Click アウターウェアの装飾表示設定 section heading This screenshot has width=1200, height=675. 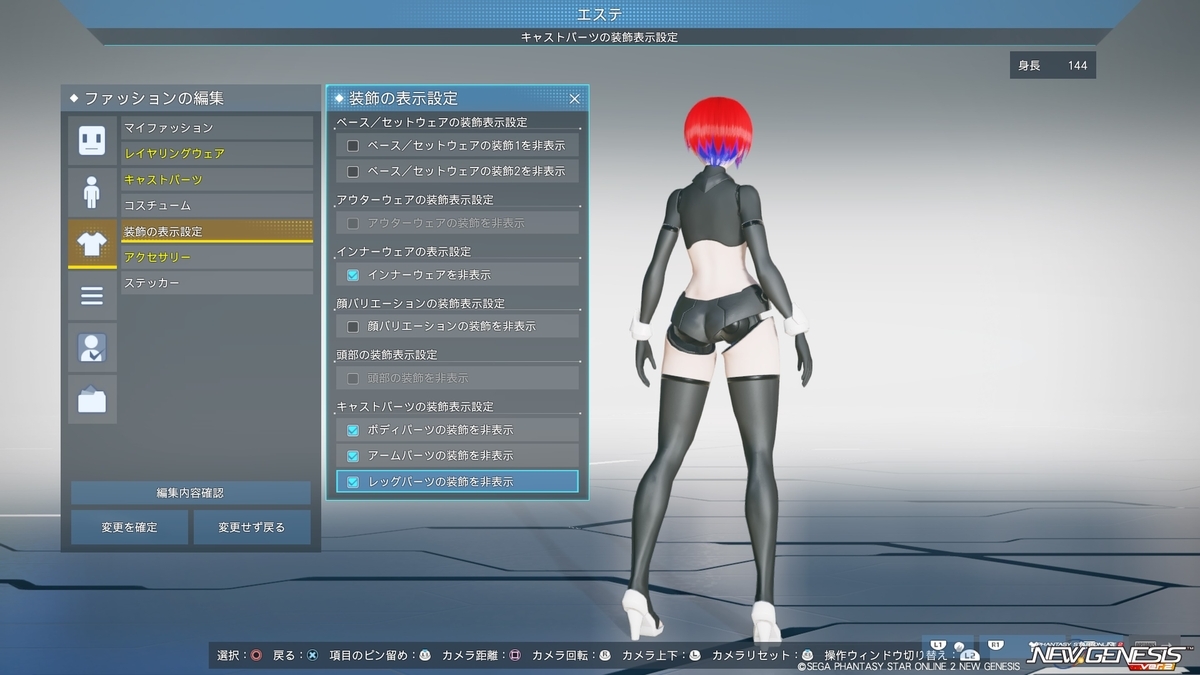point(415,200)
